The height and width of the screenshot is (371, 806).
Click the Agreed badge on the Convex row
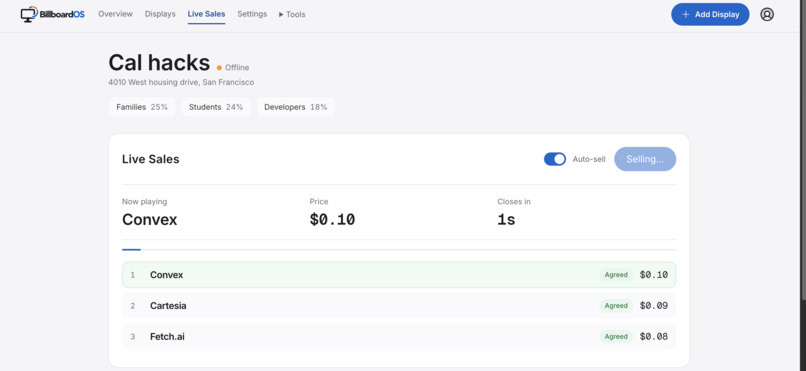point(616,275)
